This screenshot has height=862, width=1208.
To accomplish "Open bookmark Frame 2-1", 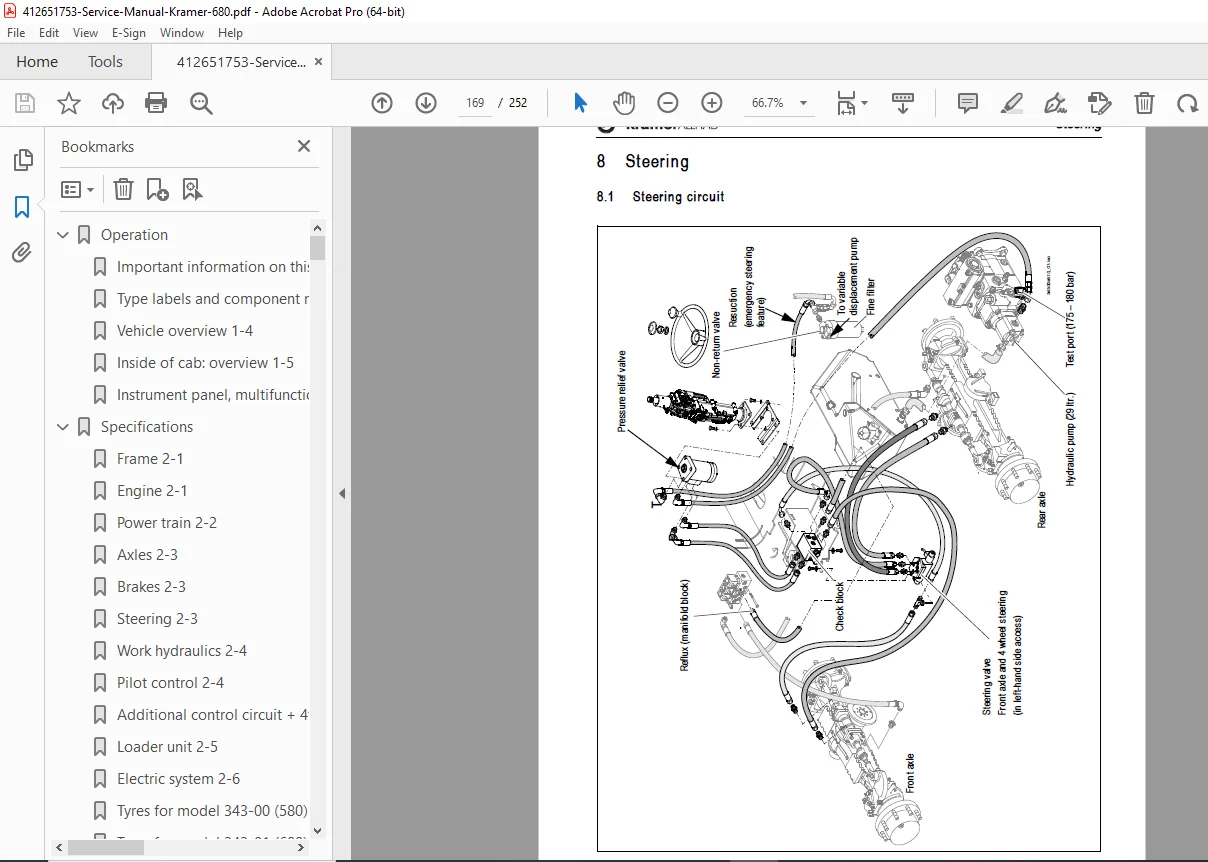I will (150, 459).
